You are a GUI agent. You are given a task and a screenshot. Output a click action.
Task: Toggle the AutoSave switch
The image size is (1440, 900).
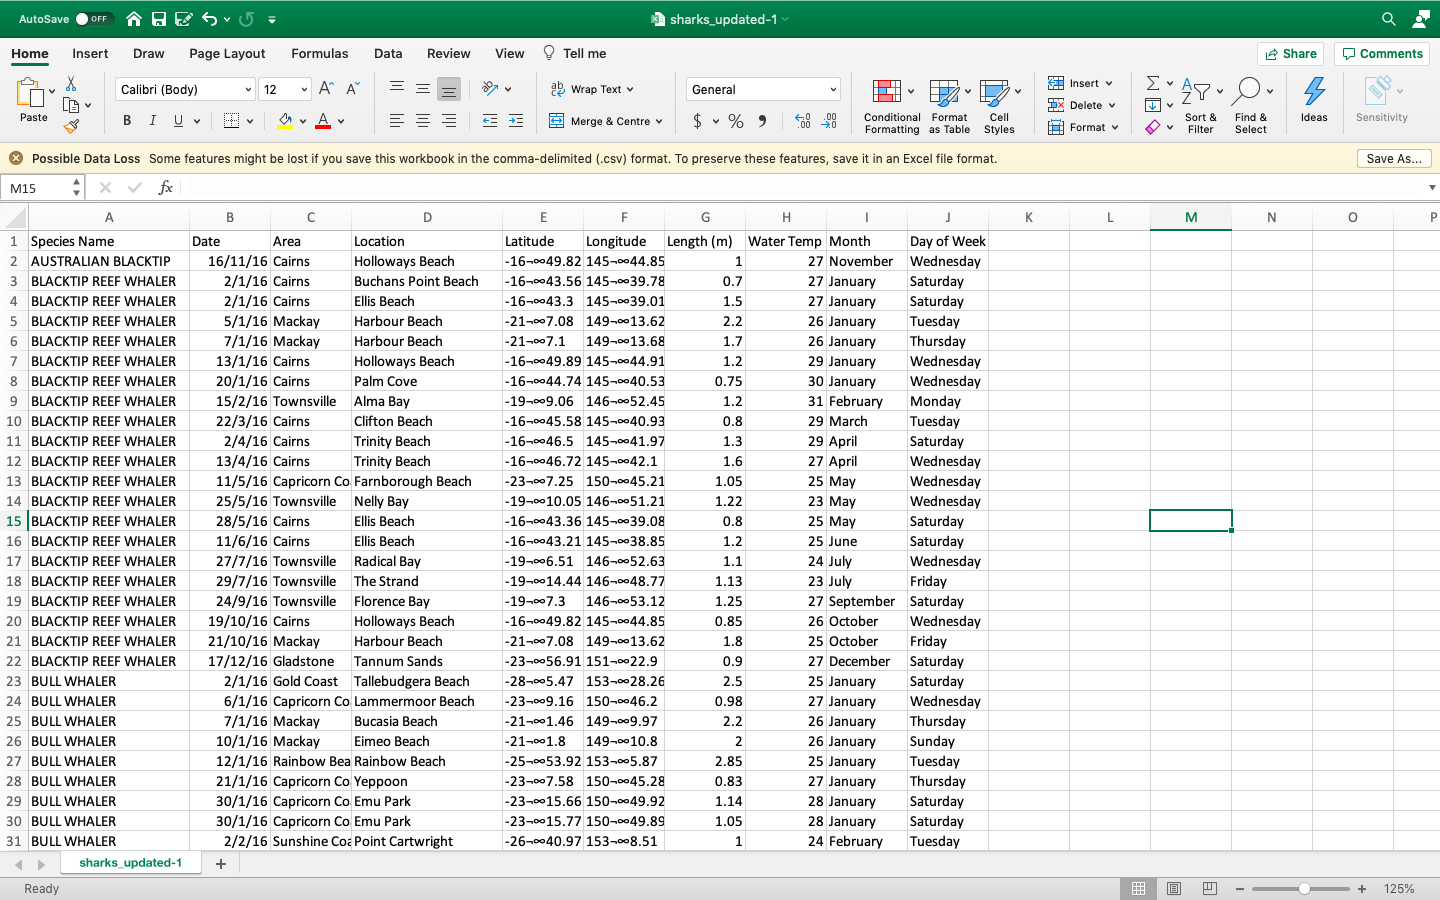[x=94, y=19]
